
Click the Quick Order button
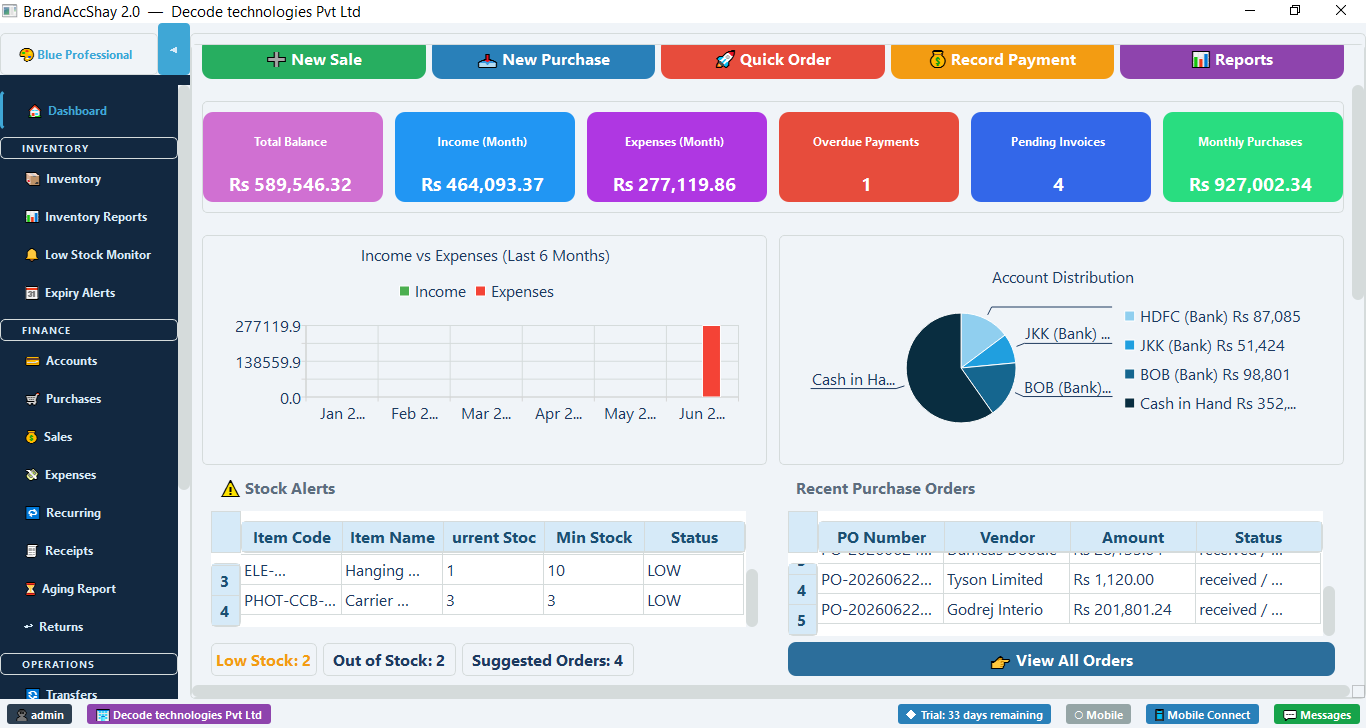[773, 60]
